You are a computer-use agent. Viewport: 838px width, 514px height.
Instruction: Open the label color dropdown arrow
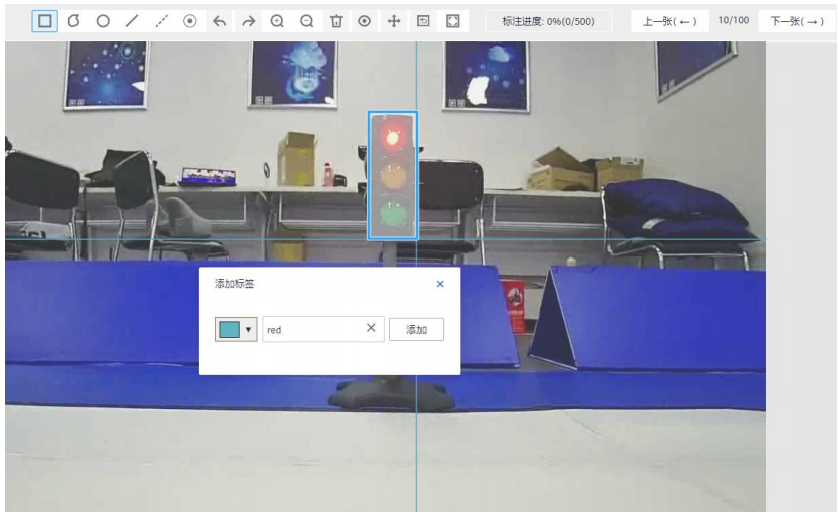pyautogui.click(x=249, y=330)
